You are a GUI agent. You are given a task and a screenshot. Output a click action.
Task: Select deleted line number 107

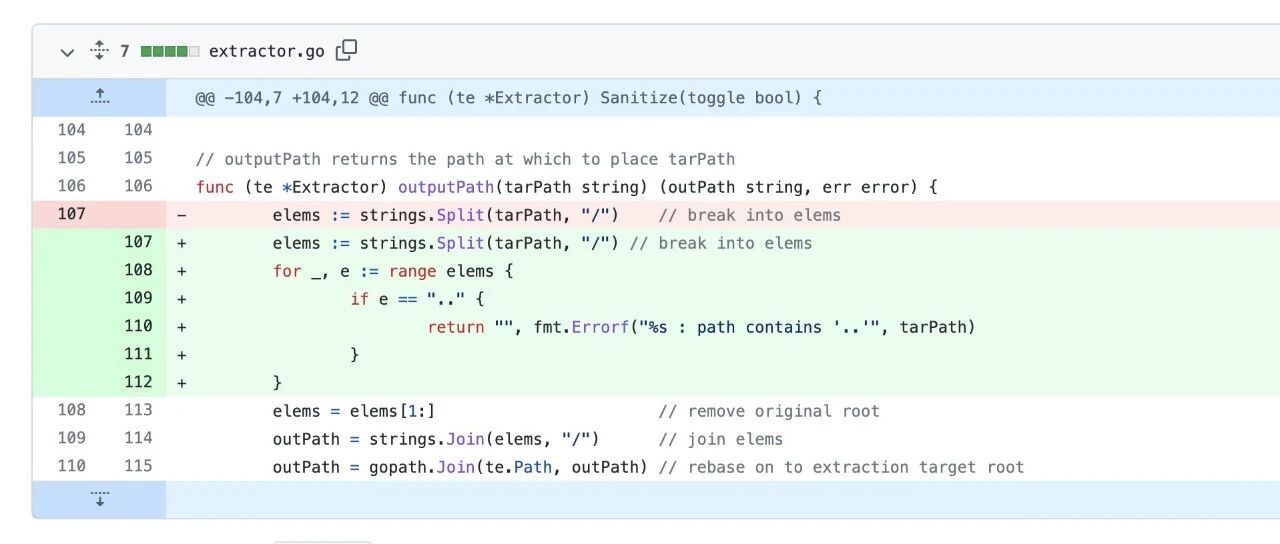tap(71, 214)
